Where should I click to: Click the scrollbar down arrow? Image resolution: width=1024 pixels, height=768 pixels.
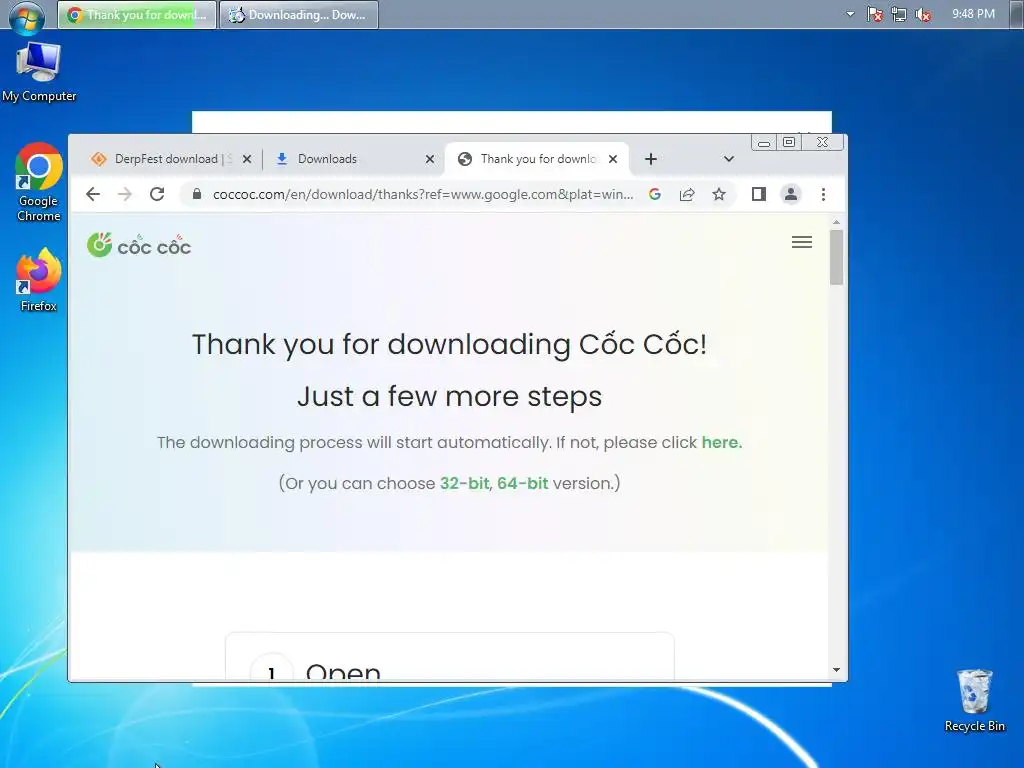[x=836, y=670]
